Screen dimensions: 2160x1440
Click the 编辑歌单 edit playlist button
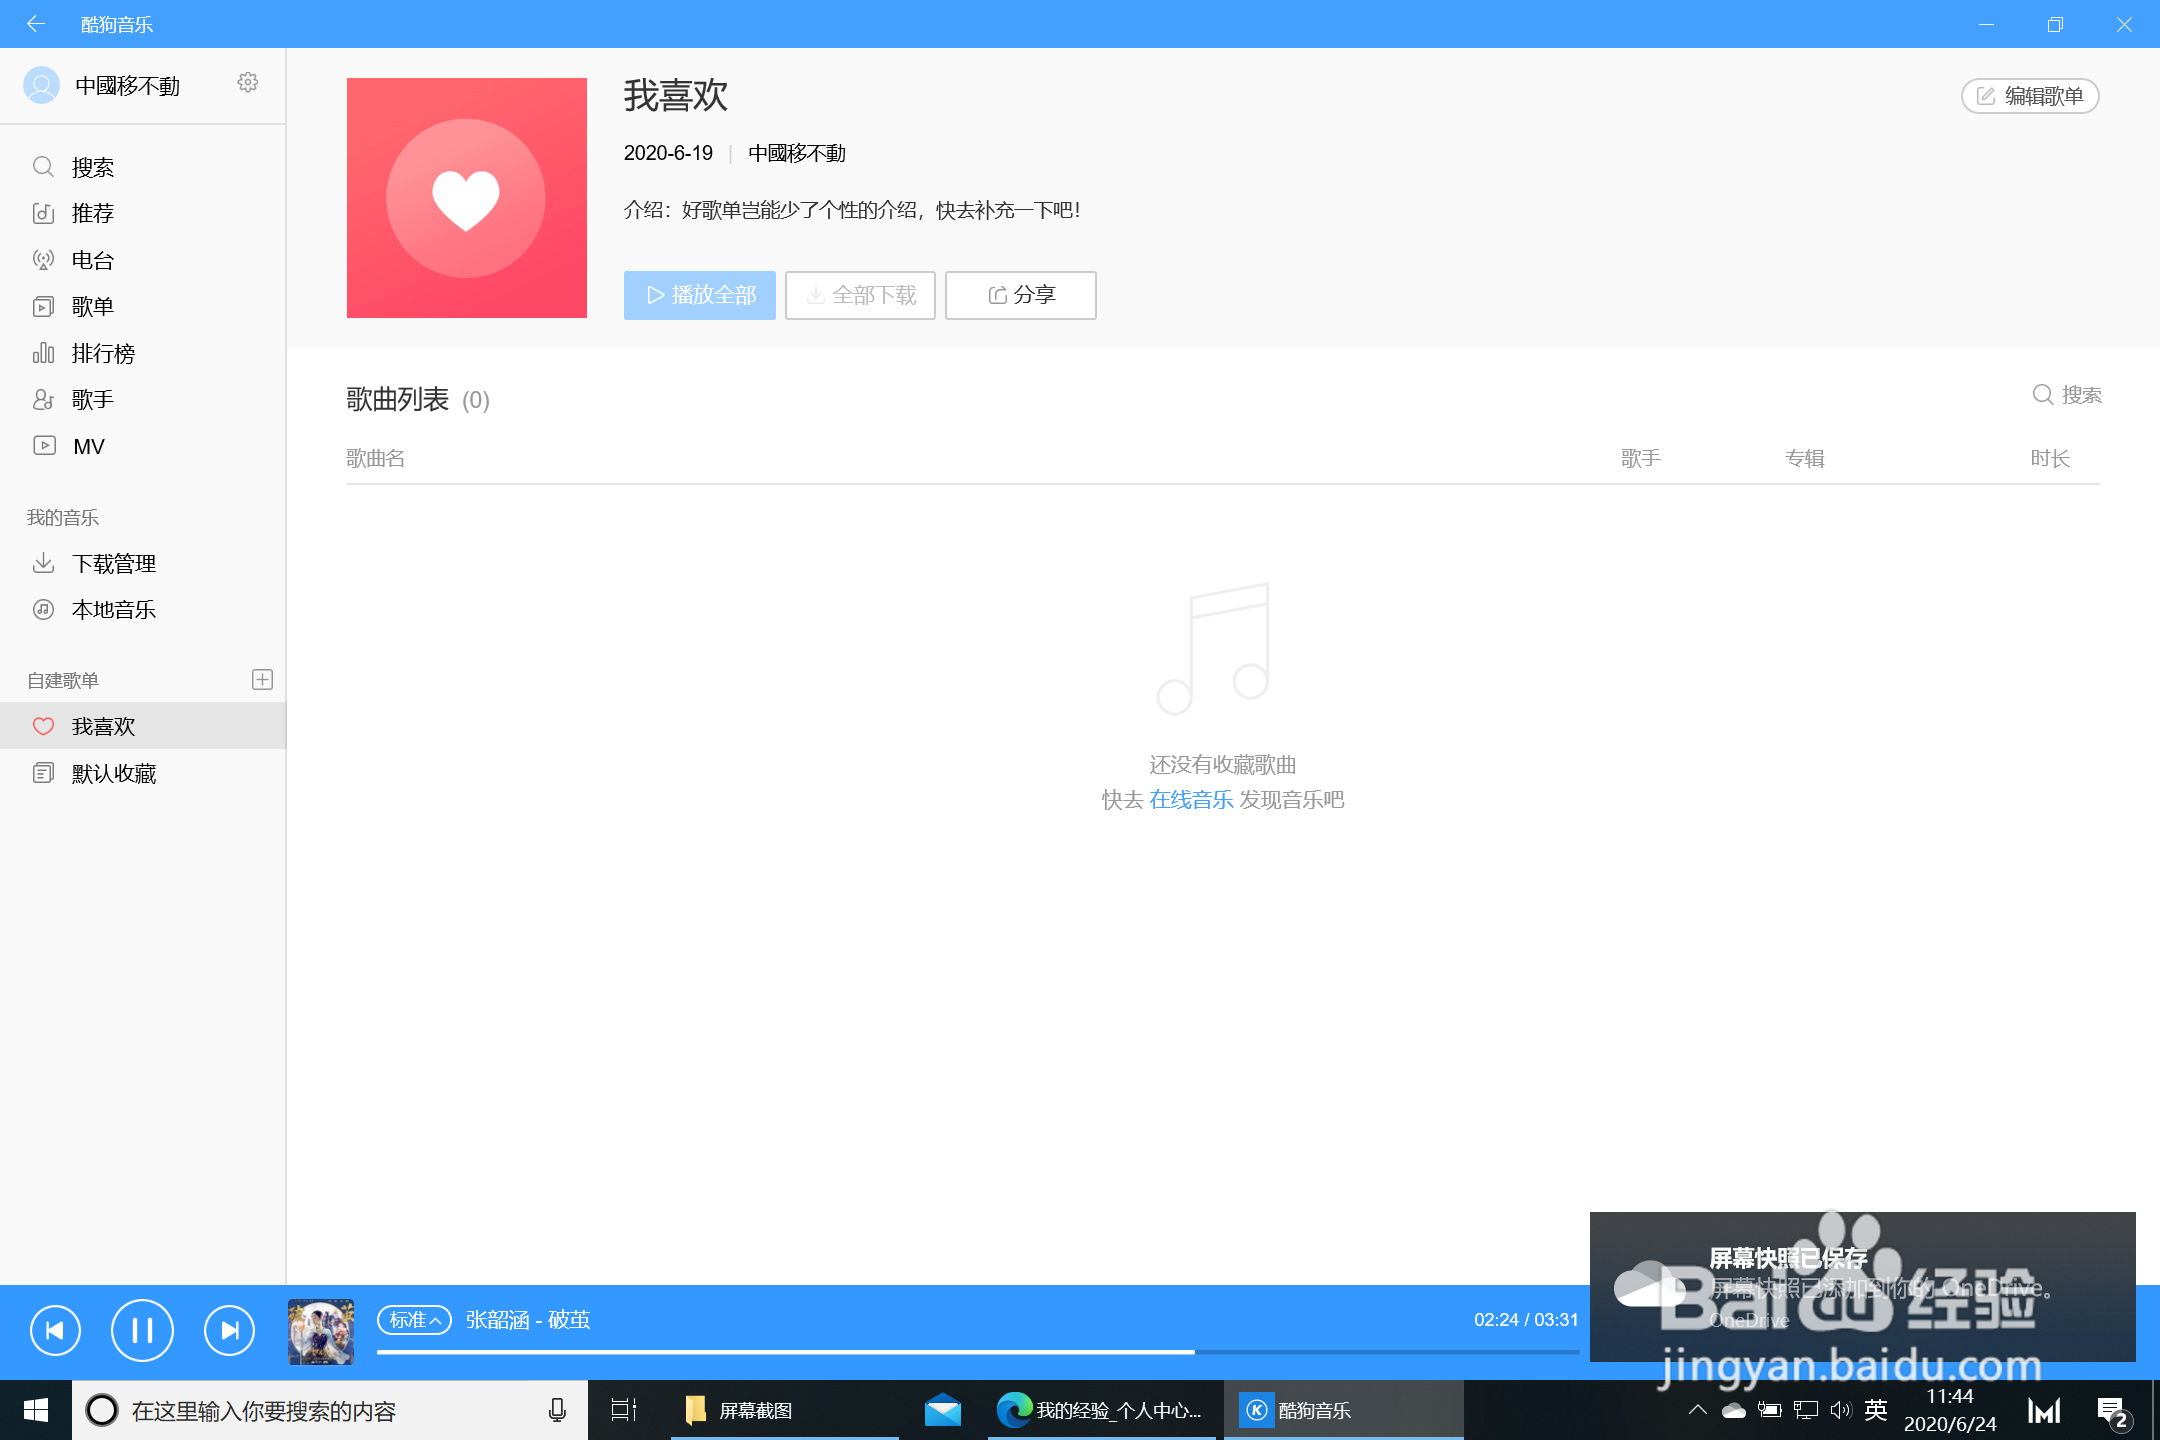tap(2029, 96)
